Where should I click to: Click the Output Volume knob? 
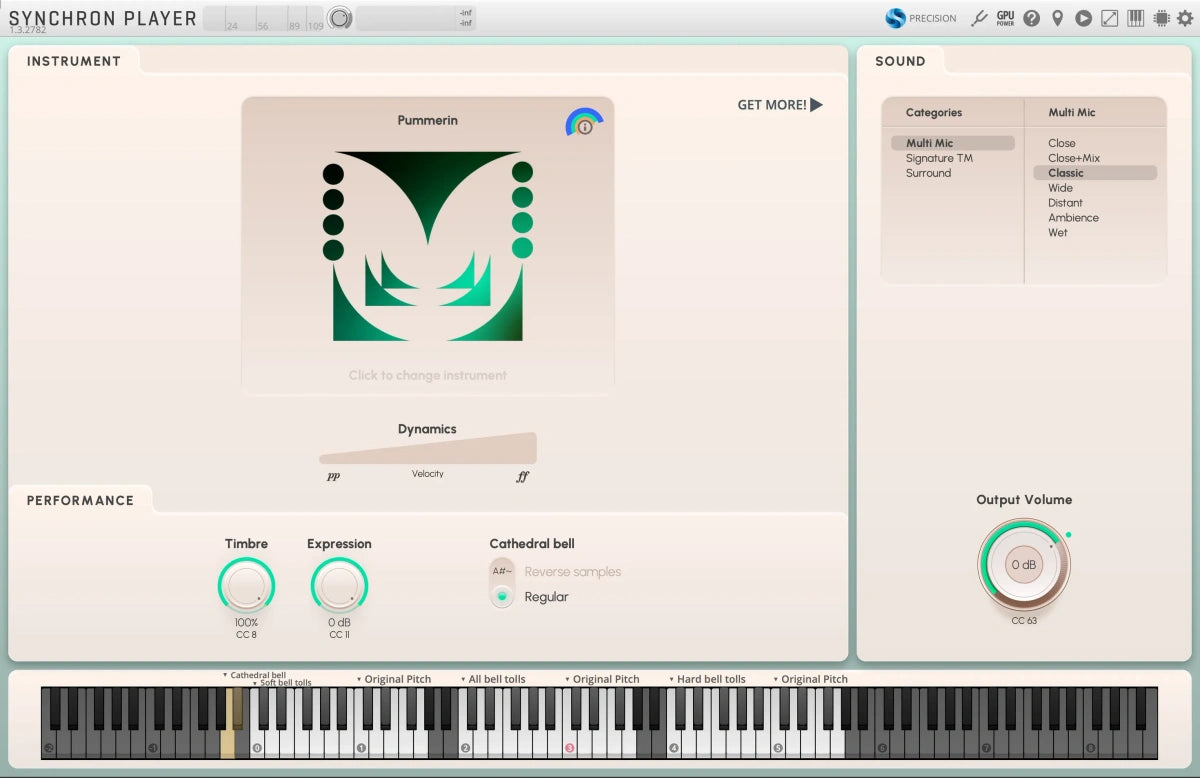tap(1024, 564)
